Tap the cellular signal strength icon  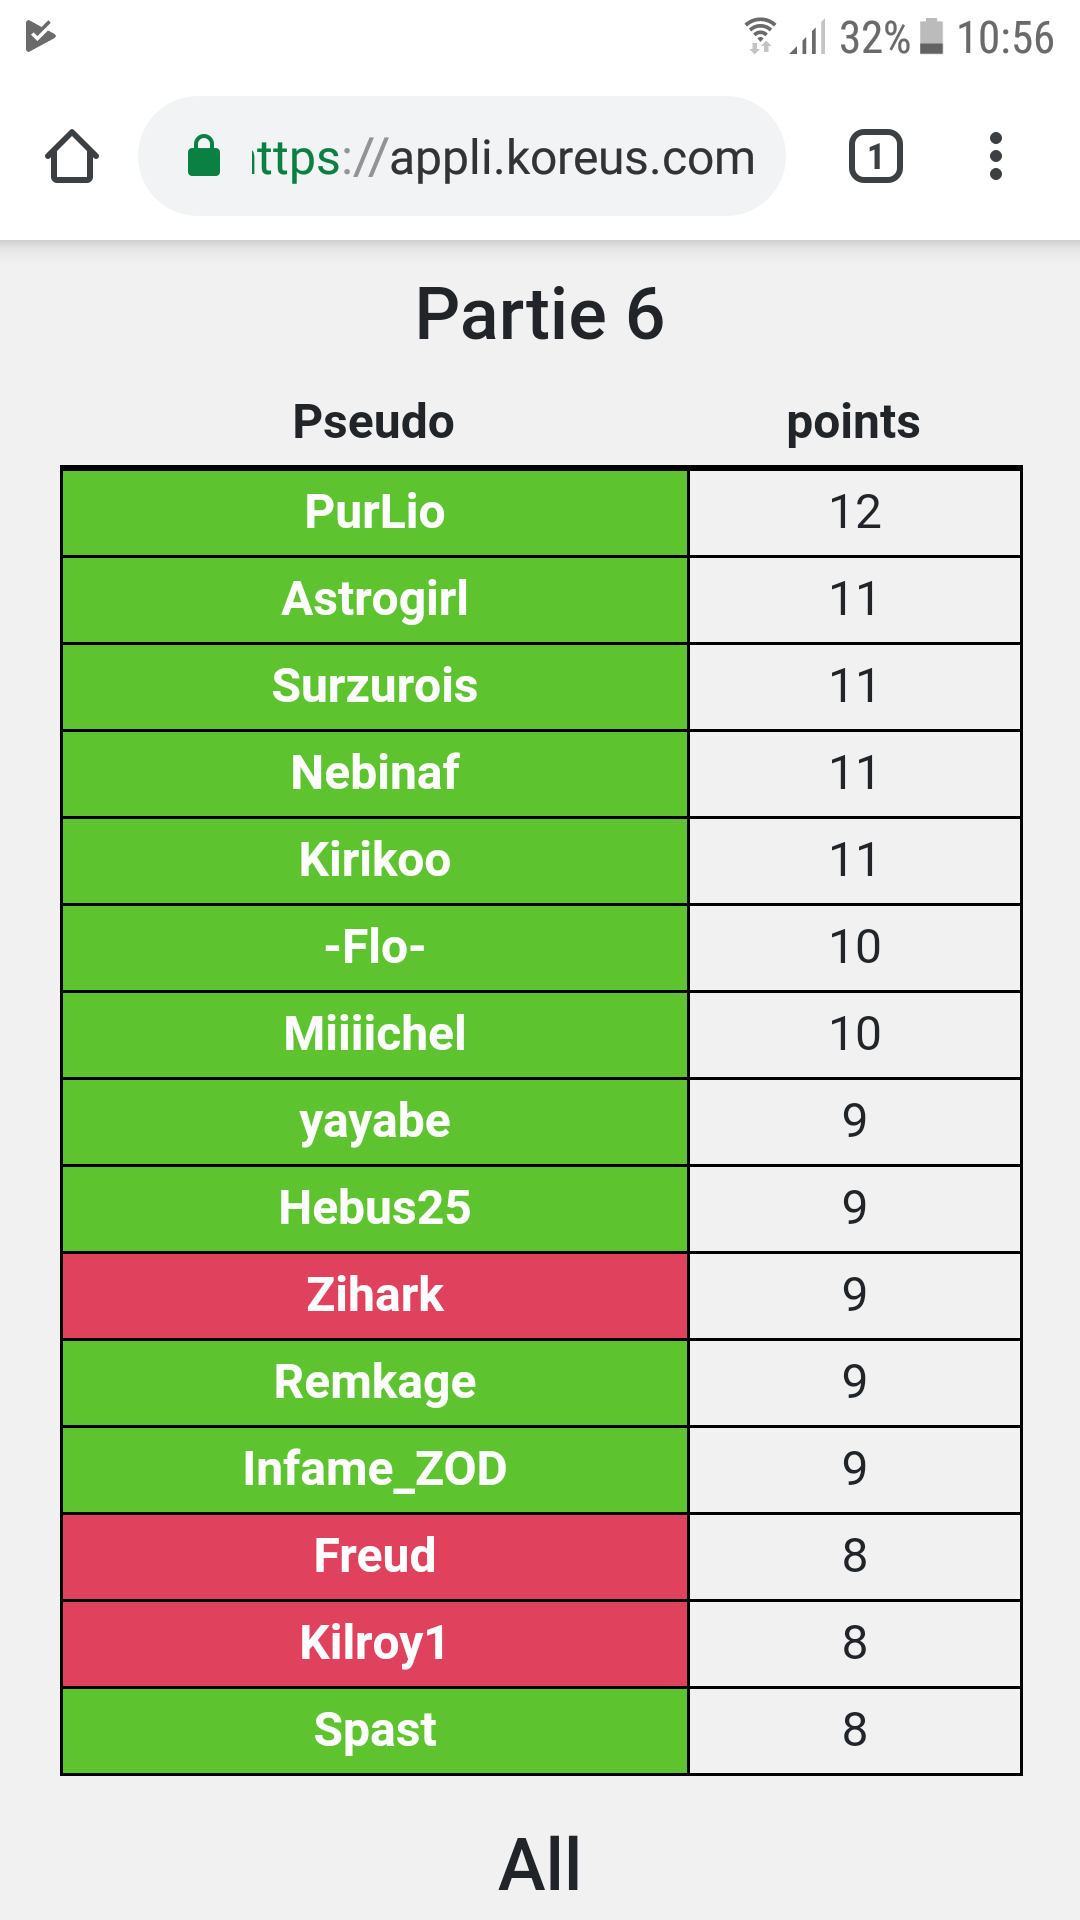point(807,38)
